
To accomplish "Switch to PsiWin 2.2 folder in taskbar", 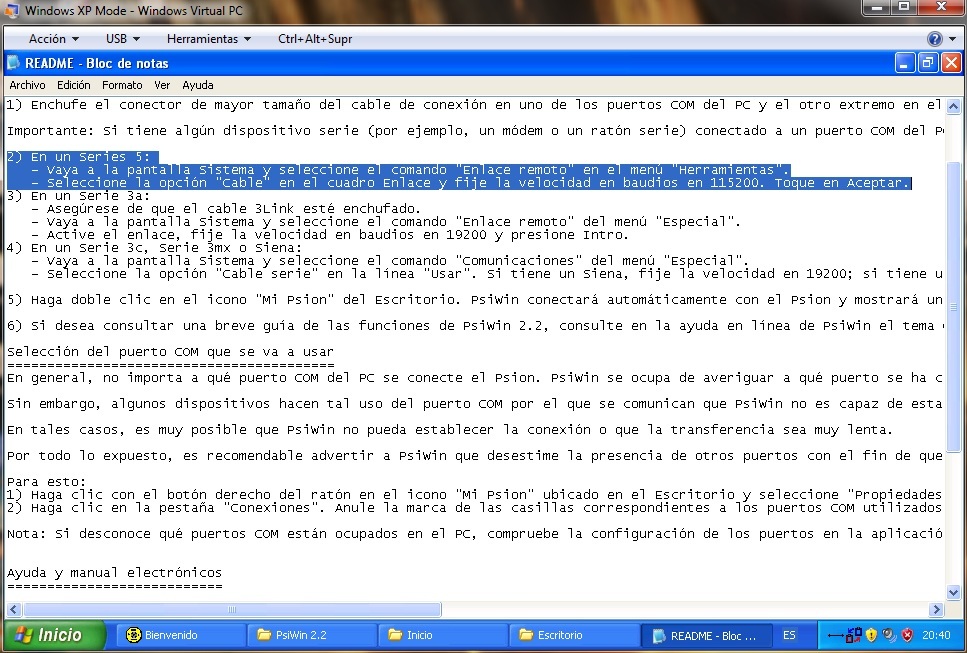I will pyautogui.click(x=311, y=635).
